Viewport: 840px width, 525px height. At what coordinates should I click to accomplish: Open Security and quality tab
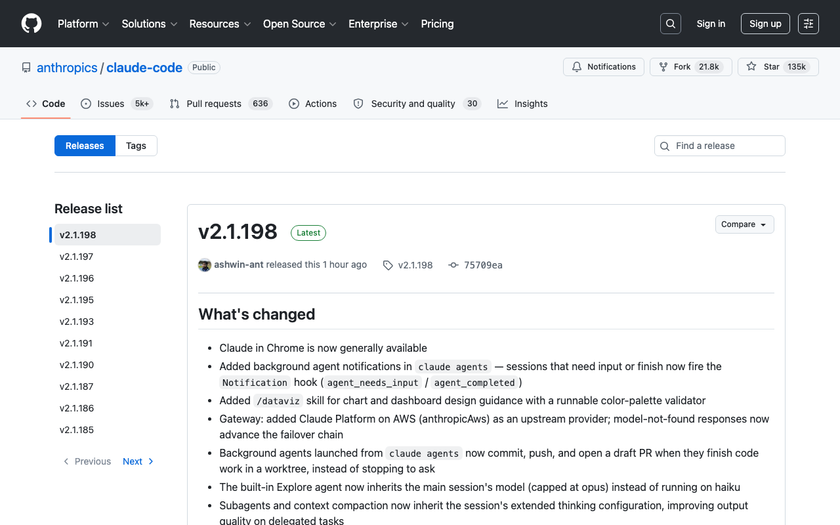tap(417, 104)
